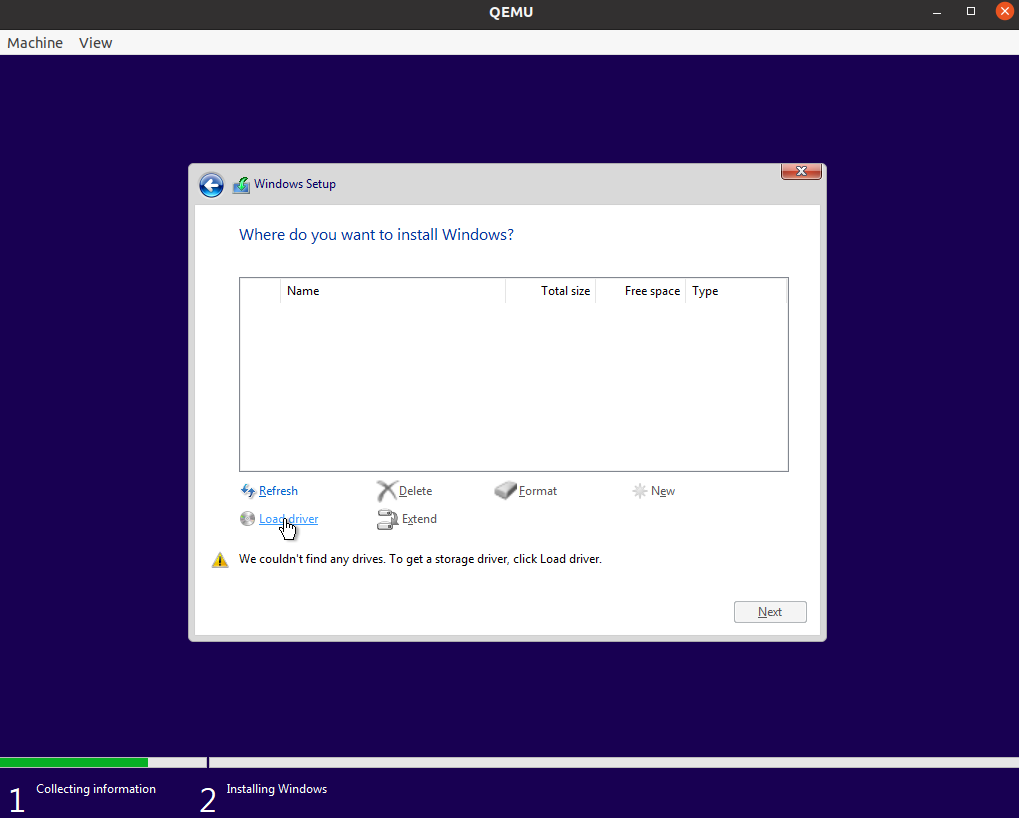1019x819 pixels.
Task: Click the Load driver disc icon
Action: click(x=247, y=519)
